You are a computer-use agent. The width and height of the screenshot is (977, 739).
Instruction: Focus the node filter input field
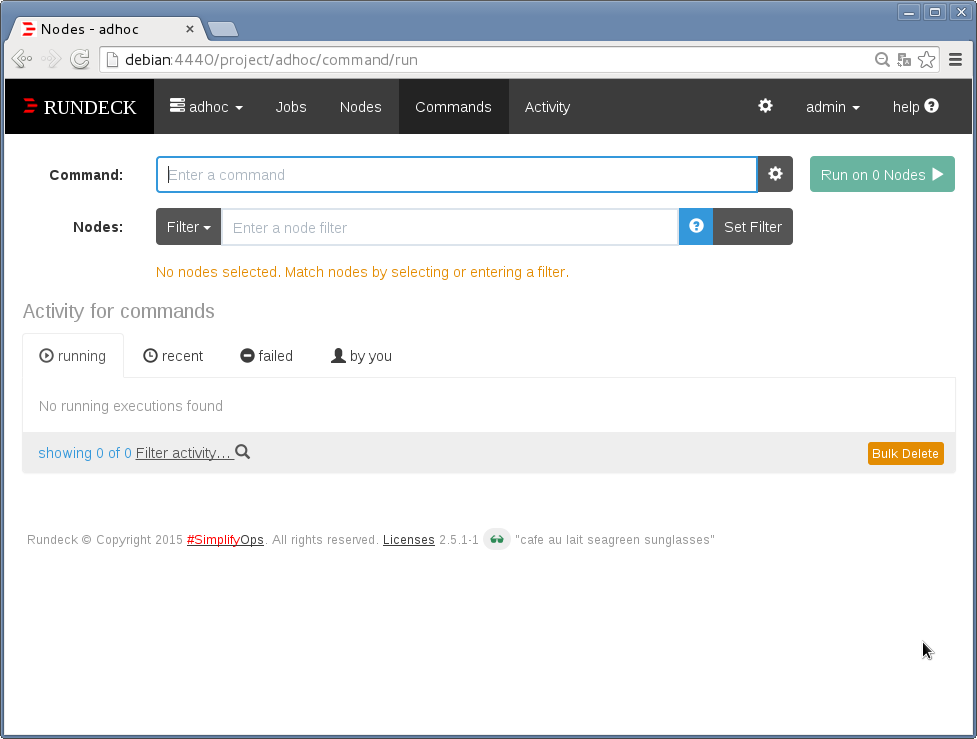(x=450, y=227)
